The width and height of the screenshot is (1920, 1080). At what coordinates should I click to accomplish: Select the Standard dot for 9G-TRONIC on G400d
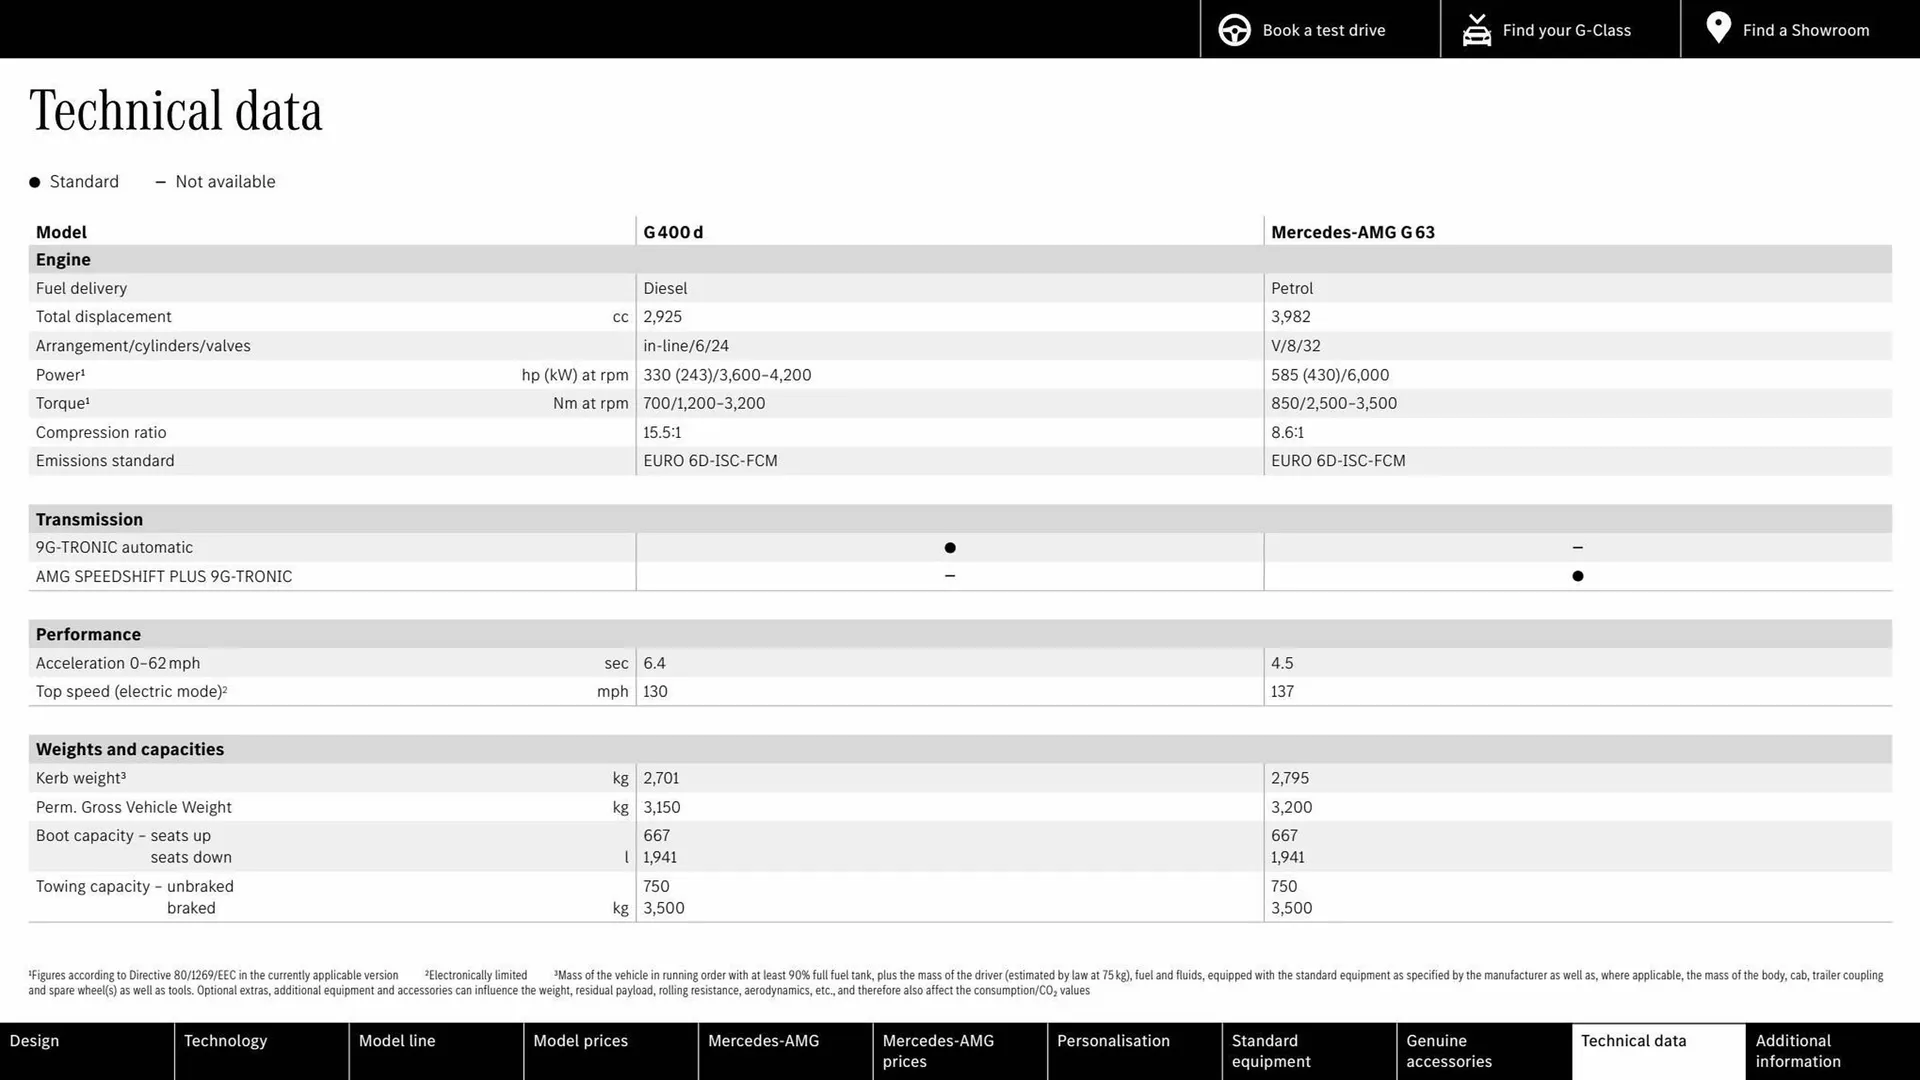click(949, 547)
